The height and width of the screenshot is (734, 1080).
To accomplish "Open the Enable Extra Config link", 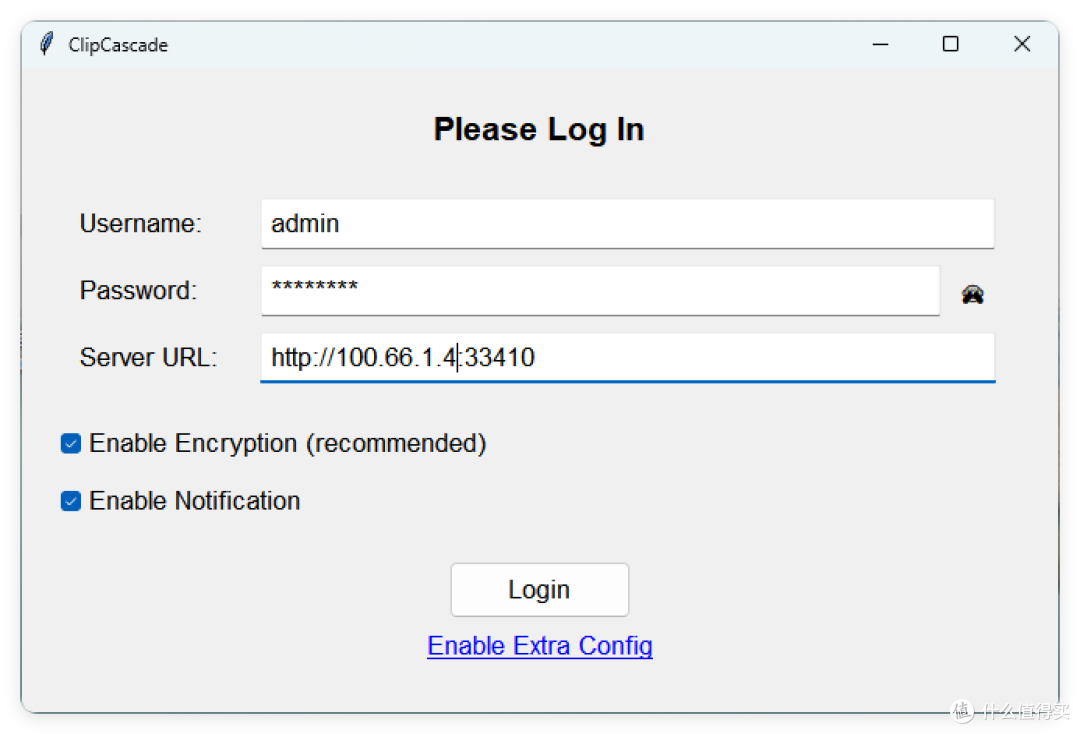I will [539, 646].
